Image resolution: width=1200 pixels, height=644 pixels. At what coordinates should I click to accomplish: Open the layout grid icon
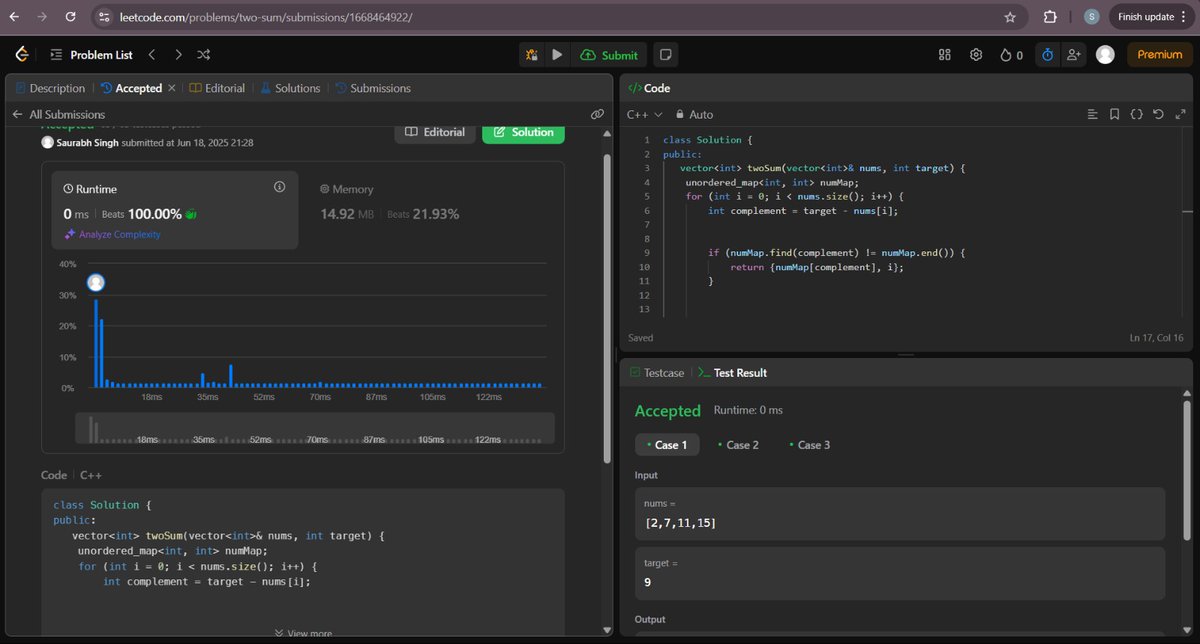(944, 55)
